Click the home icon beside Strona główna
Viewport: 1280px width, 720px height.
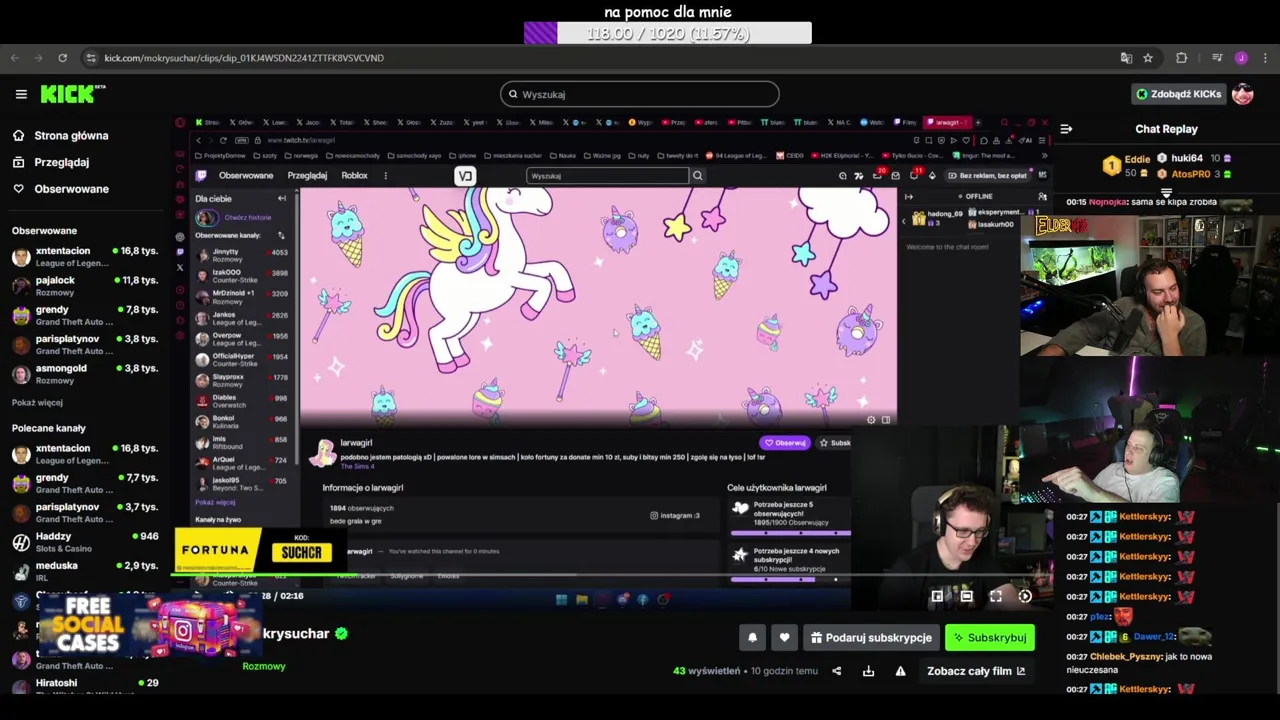(18, 135)
